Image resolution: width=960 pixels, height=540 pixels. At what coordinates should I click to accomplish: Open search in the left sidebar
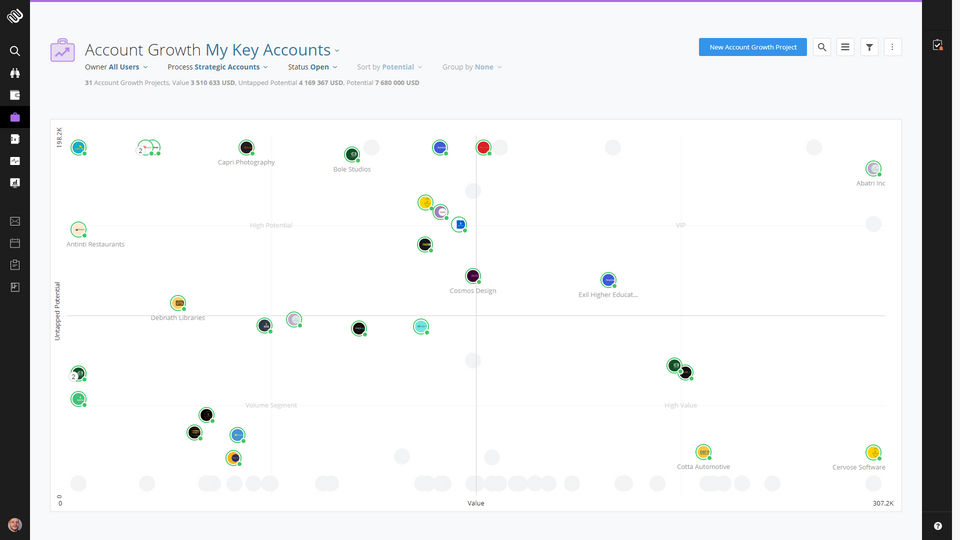click(15, 50)
